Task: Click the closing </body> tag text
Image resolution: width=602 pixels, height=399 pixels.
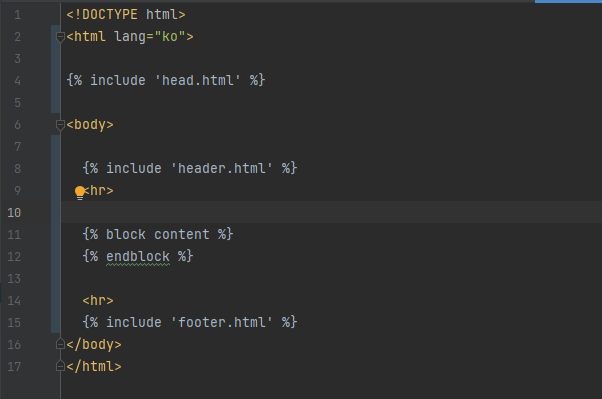Action: click(94, 344)
